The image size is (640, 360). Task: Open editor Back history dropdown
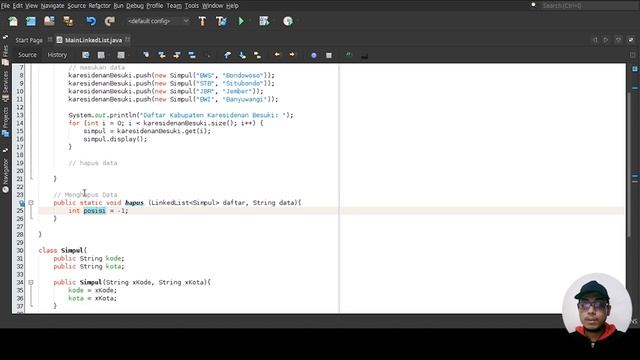(109, 55)
